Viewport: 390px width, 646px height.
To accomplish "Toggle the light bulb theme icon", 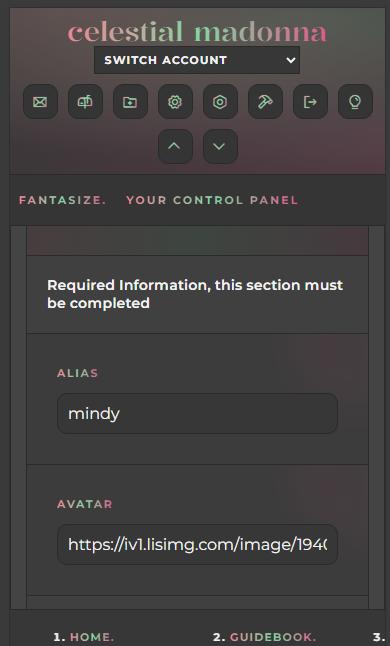I will click(x=355, y=102).
